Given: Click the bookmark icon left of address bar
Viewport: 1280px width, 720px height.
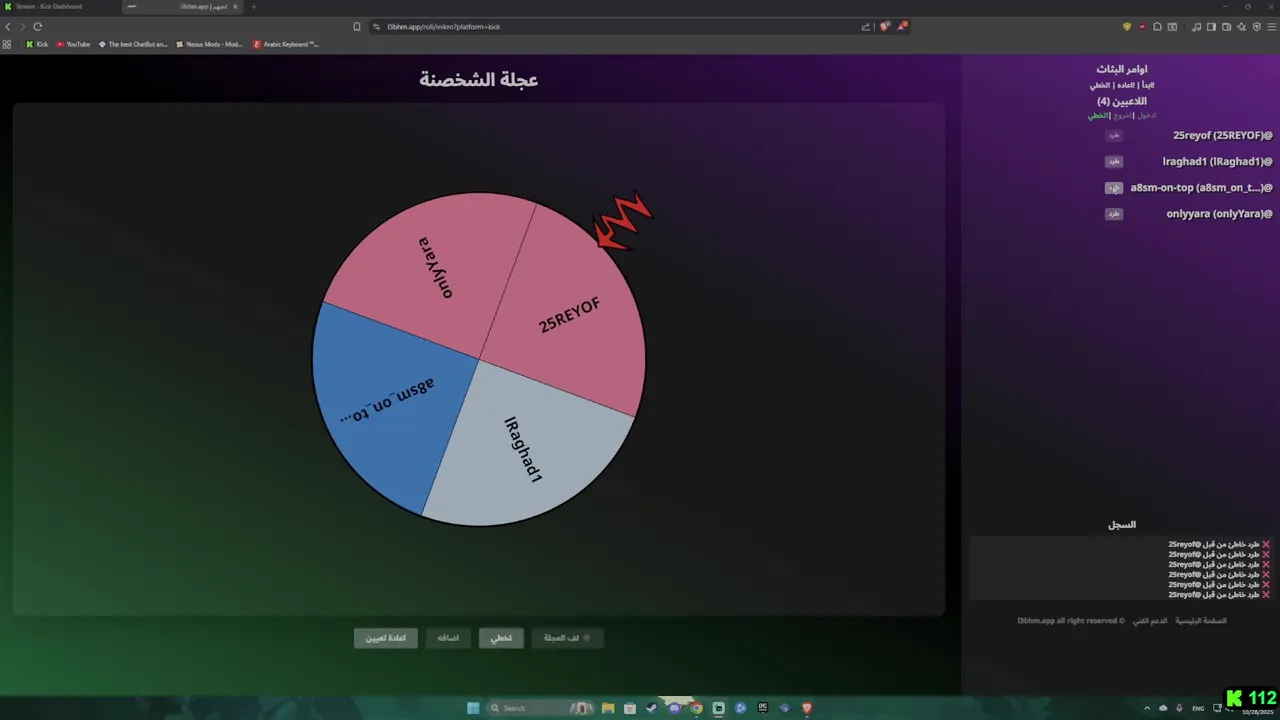Looking at the screenshot, I should click(x=357, y=27).
